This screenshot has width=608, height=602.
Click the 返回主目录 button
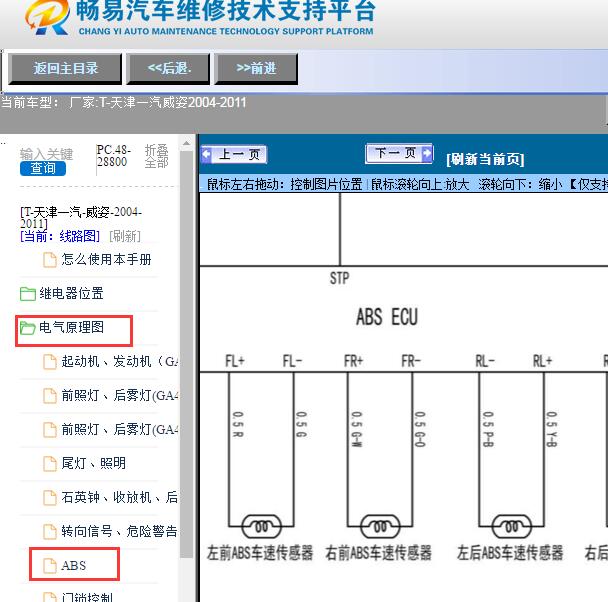point(65,69)
